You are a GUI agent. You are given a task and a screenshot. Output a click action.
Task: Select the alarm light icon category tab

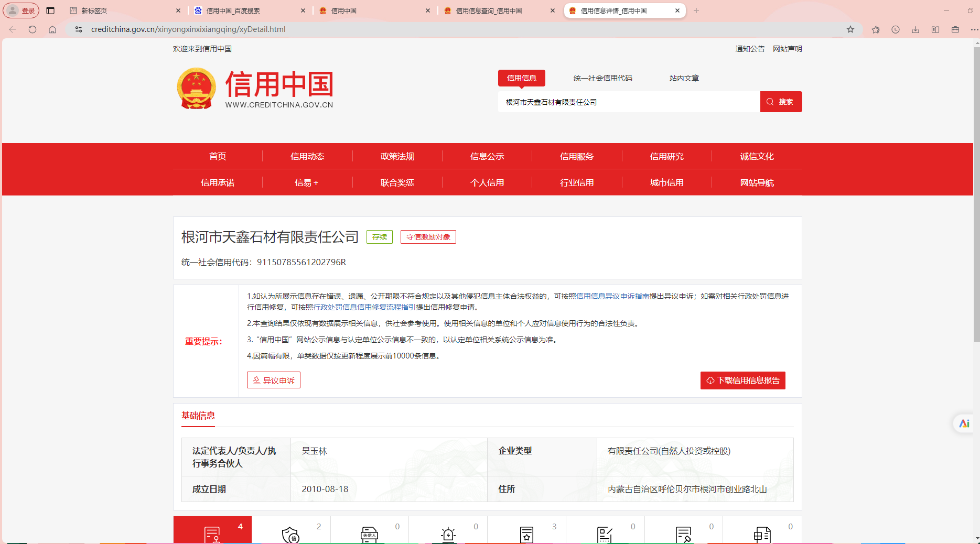(x=448, y=530)
